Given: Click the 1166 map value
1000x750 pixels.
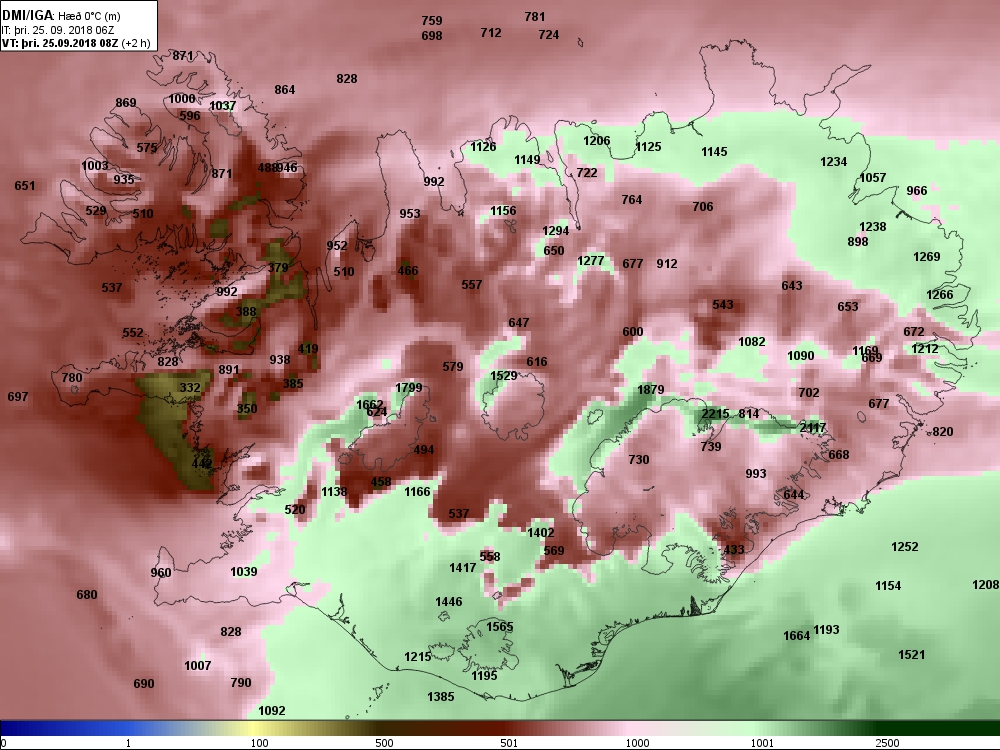Looking at the screenshot, I should click(417, 492).
